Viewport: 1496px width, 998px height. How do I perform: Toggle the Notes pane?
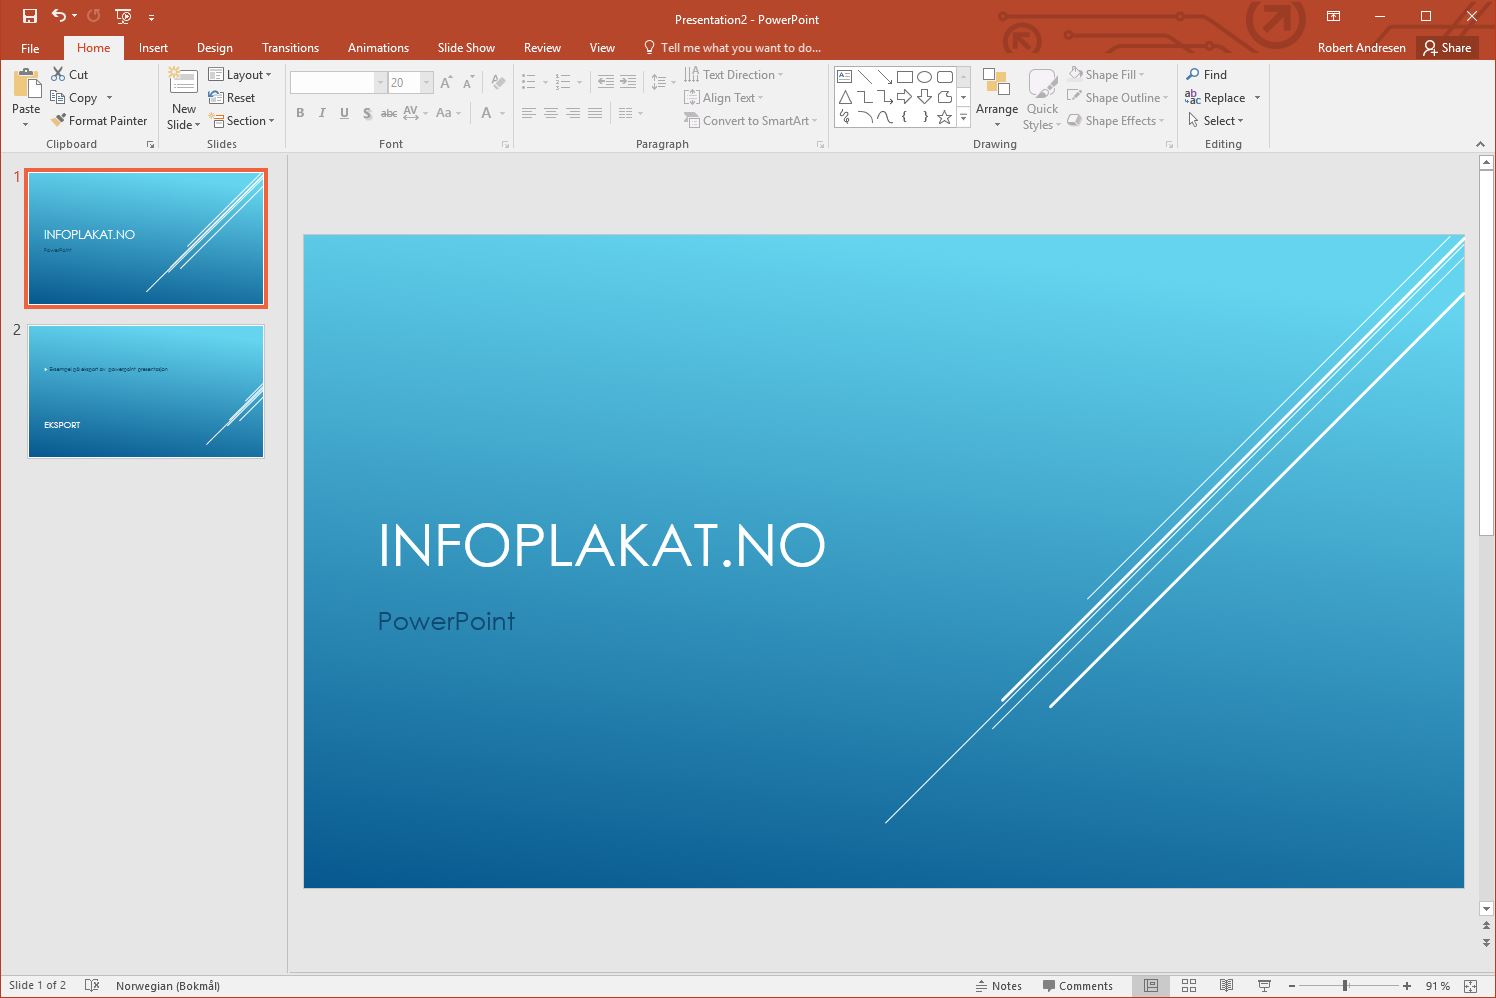(x=998, y=986)
